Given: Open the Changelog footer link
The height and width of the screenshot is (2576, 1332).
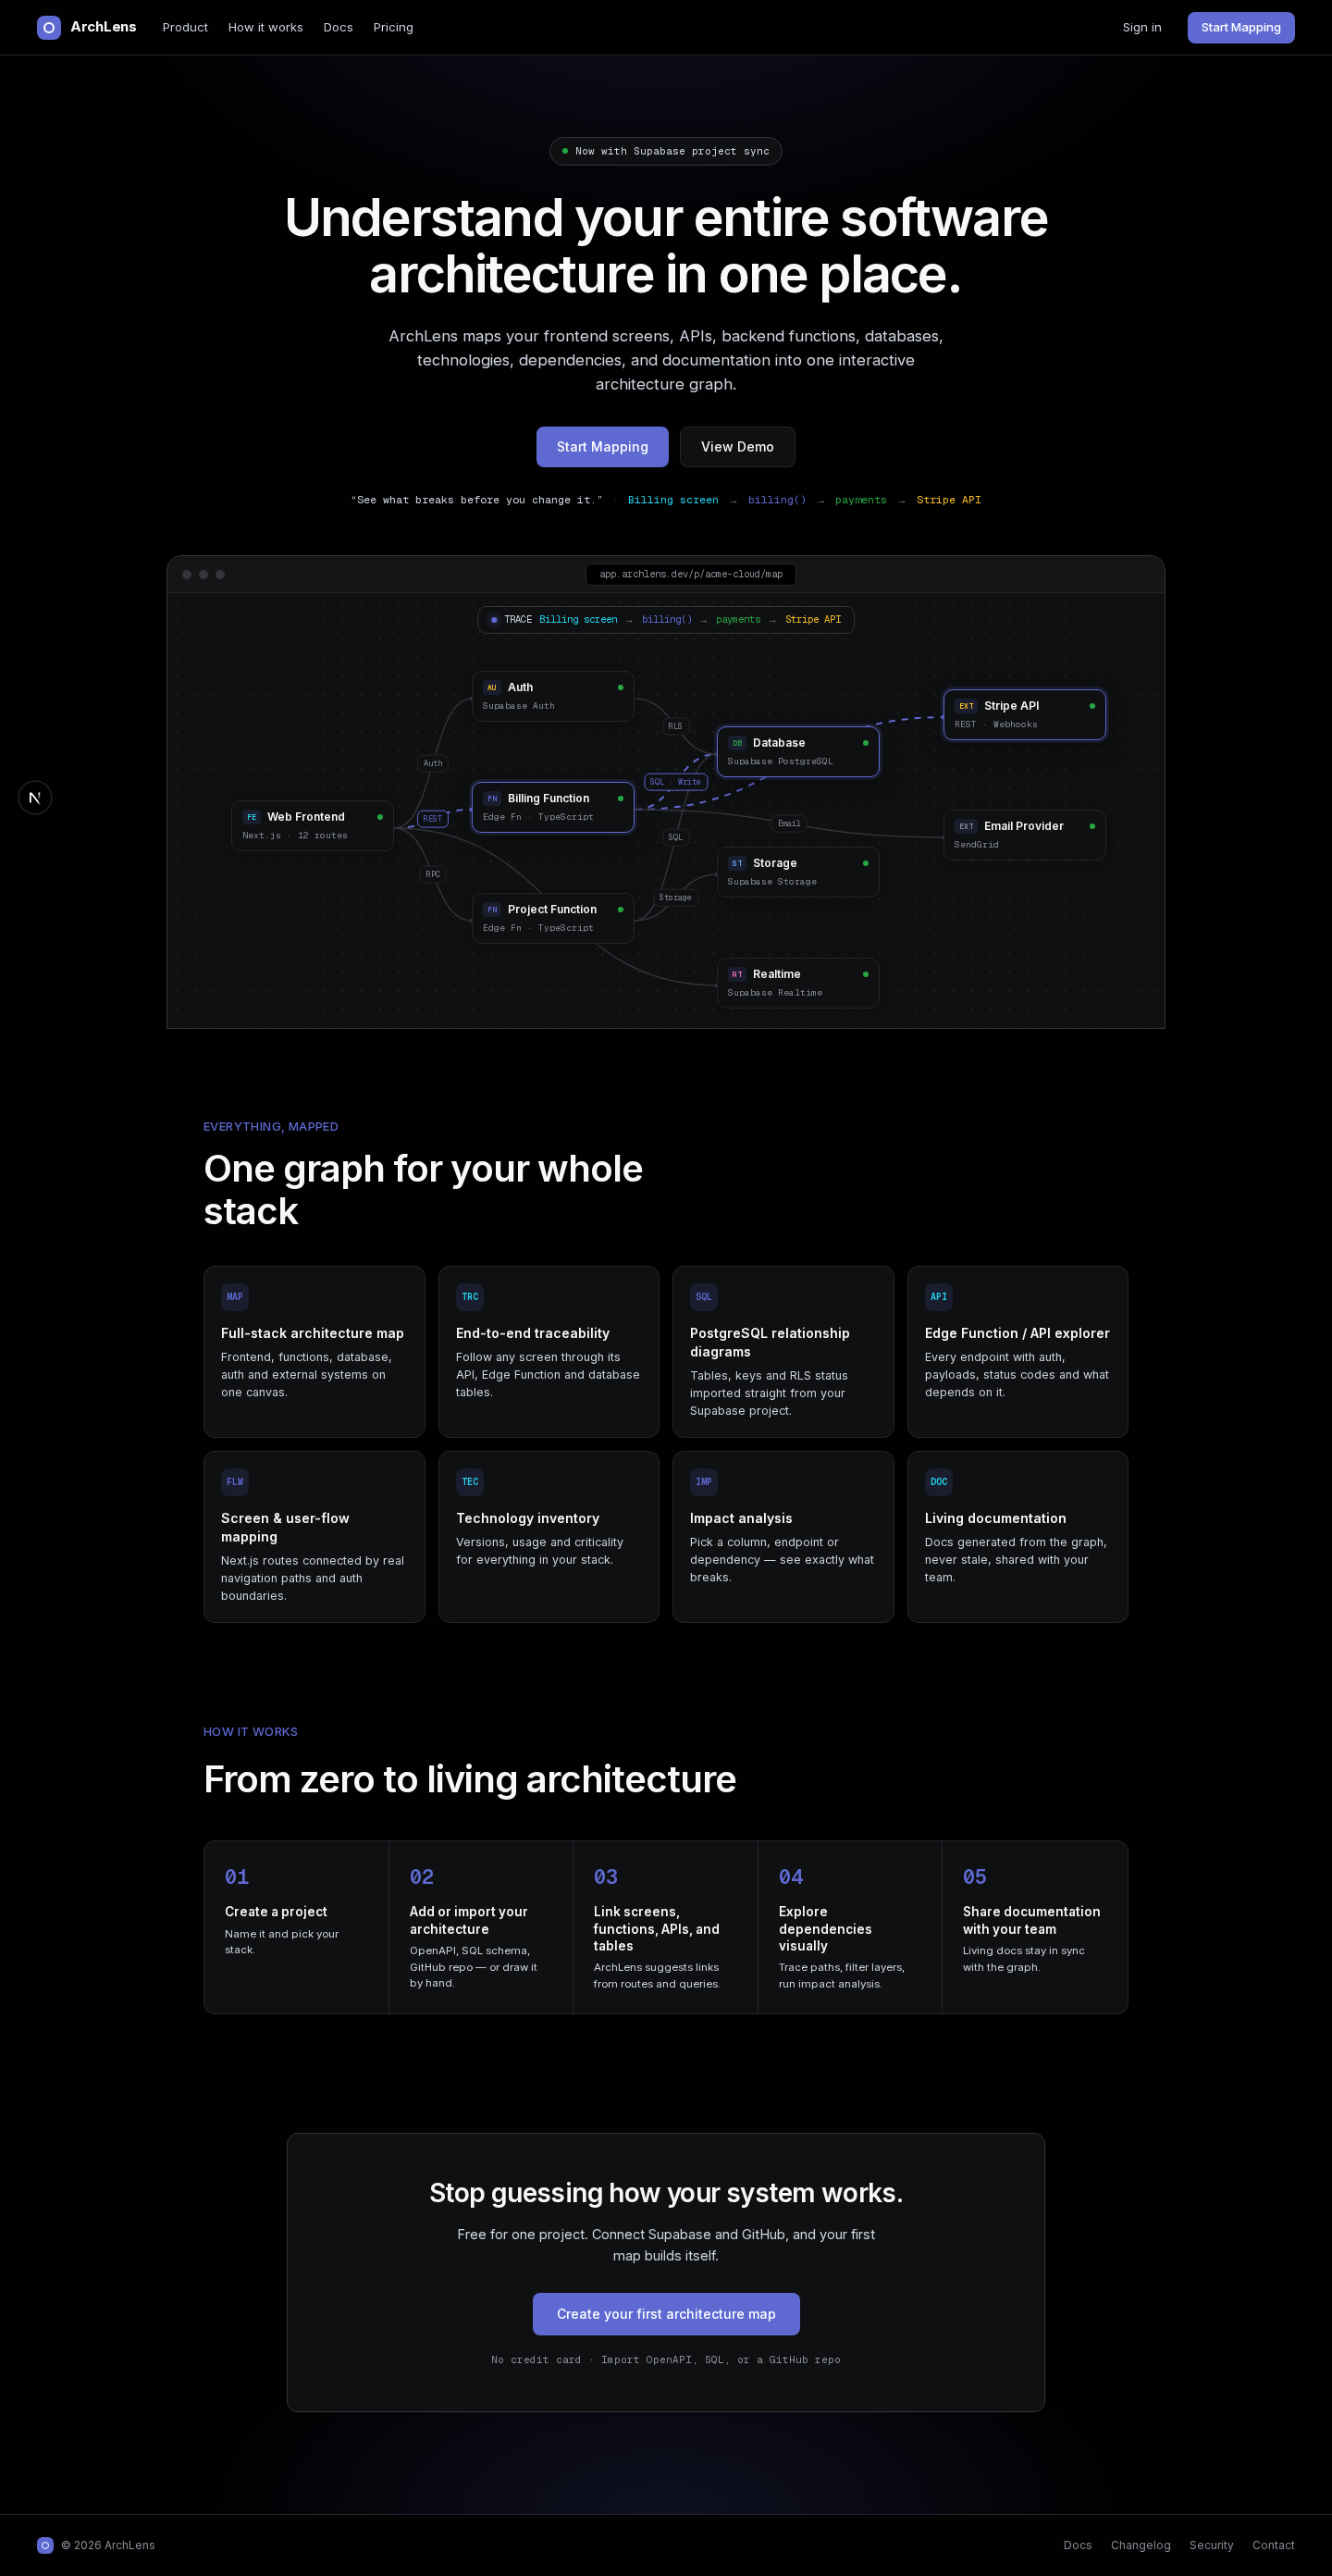Looking at the screenshot, I should (x=1141, y=2545).
